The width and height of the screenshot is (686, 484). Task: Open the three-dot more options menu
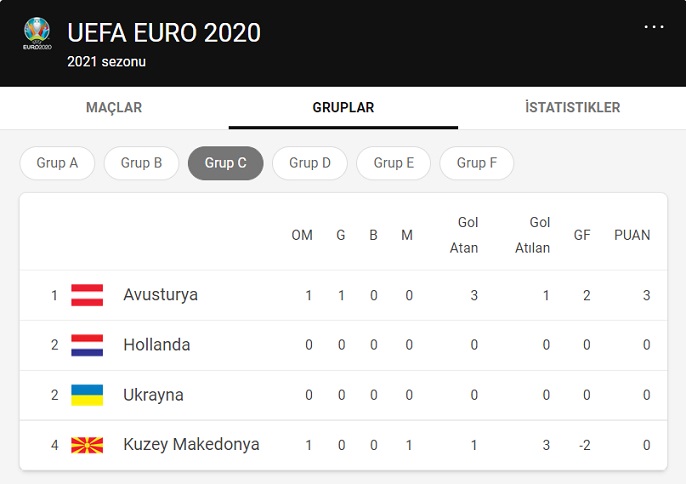point(654,27)
